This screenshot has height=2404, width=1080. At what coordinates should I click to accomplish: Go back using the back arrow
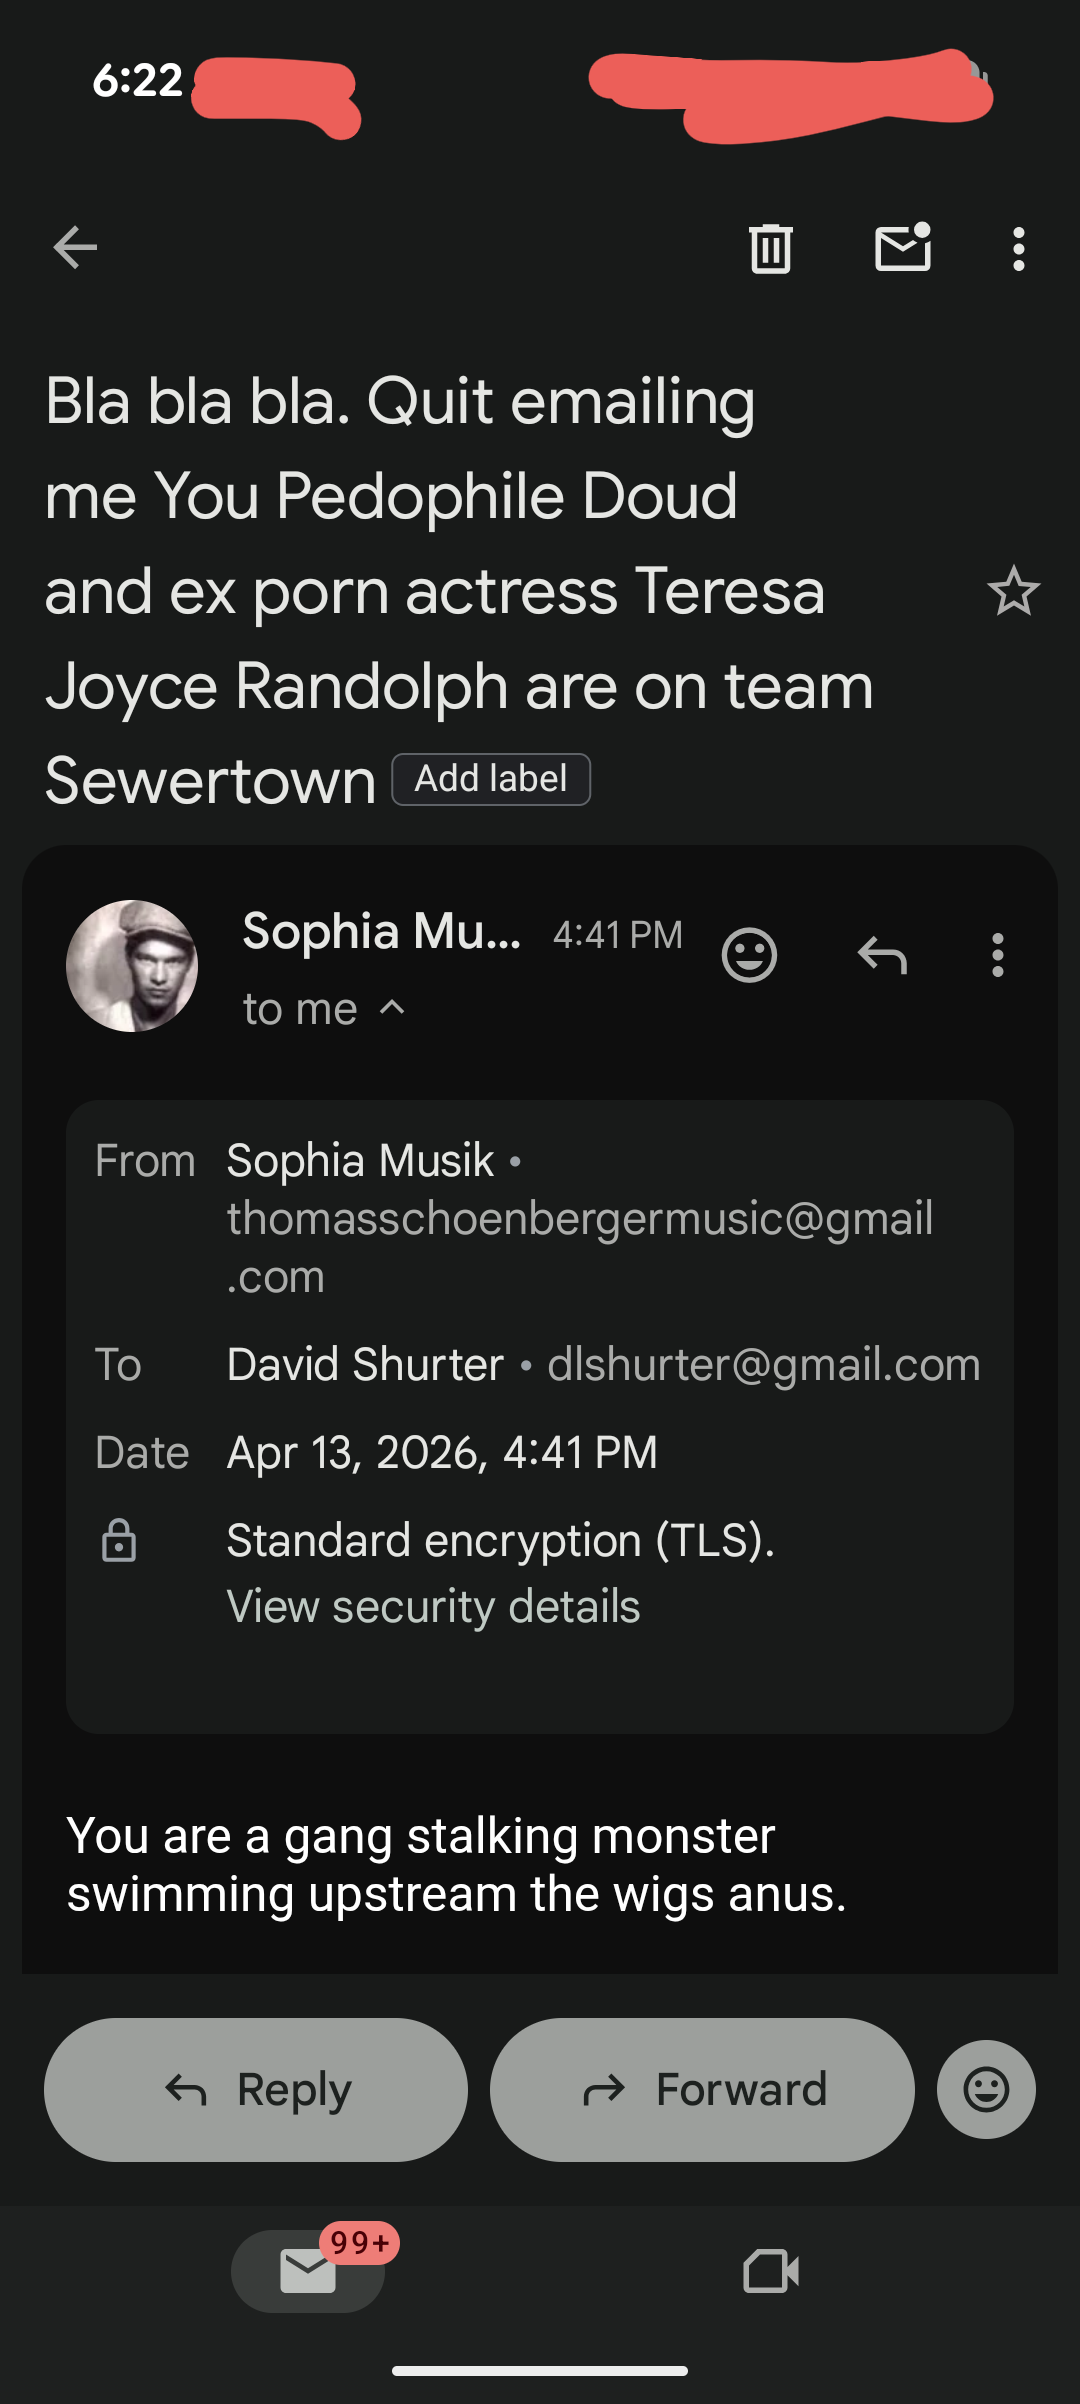(x=76, y=248)
